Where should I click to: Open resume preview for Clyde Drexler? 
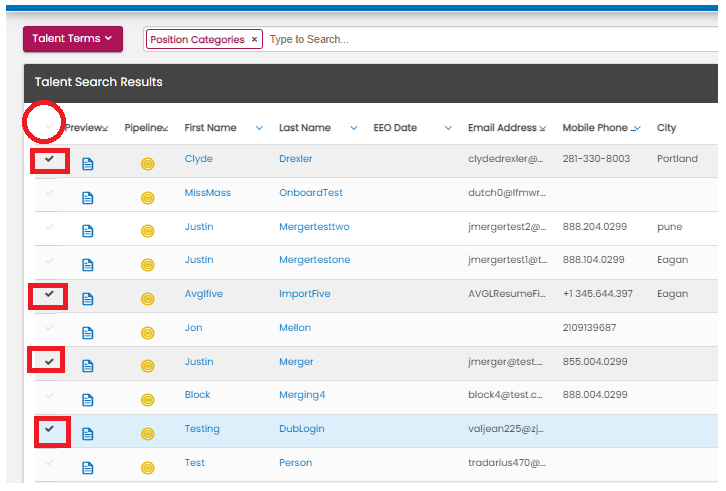[88, 164]
